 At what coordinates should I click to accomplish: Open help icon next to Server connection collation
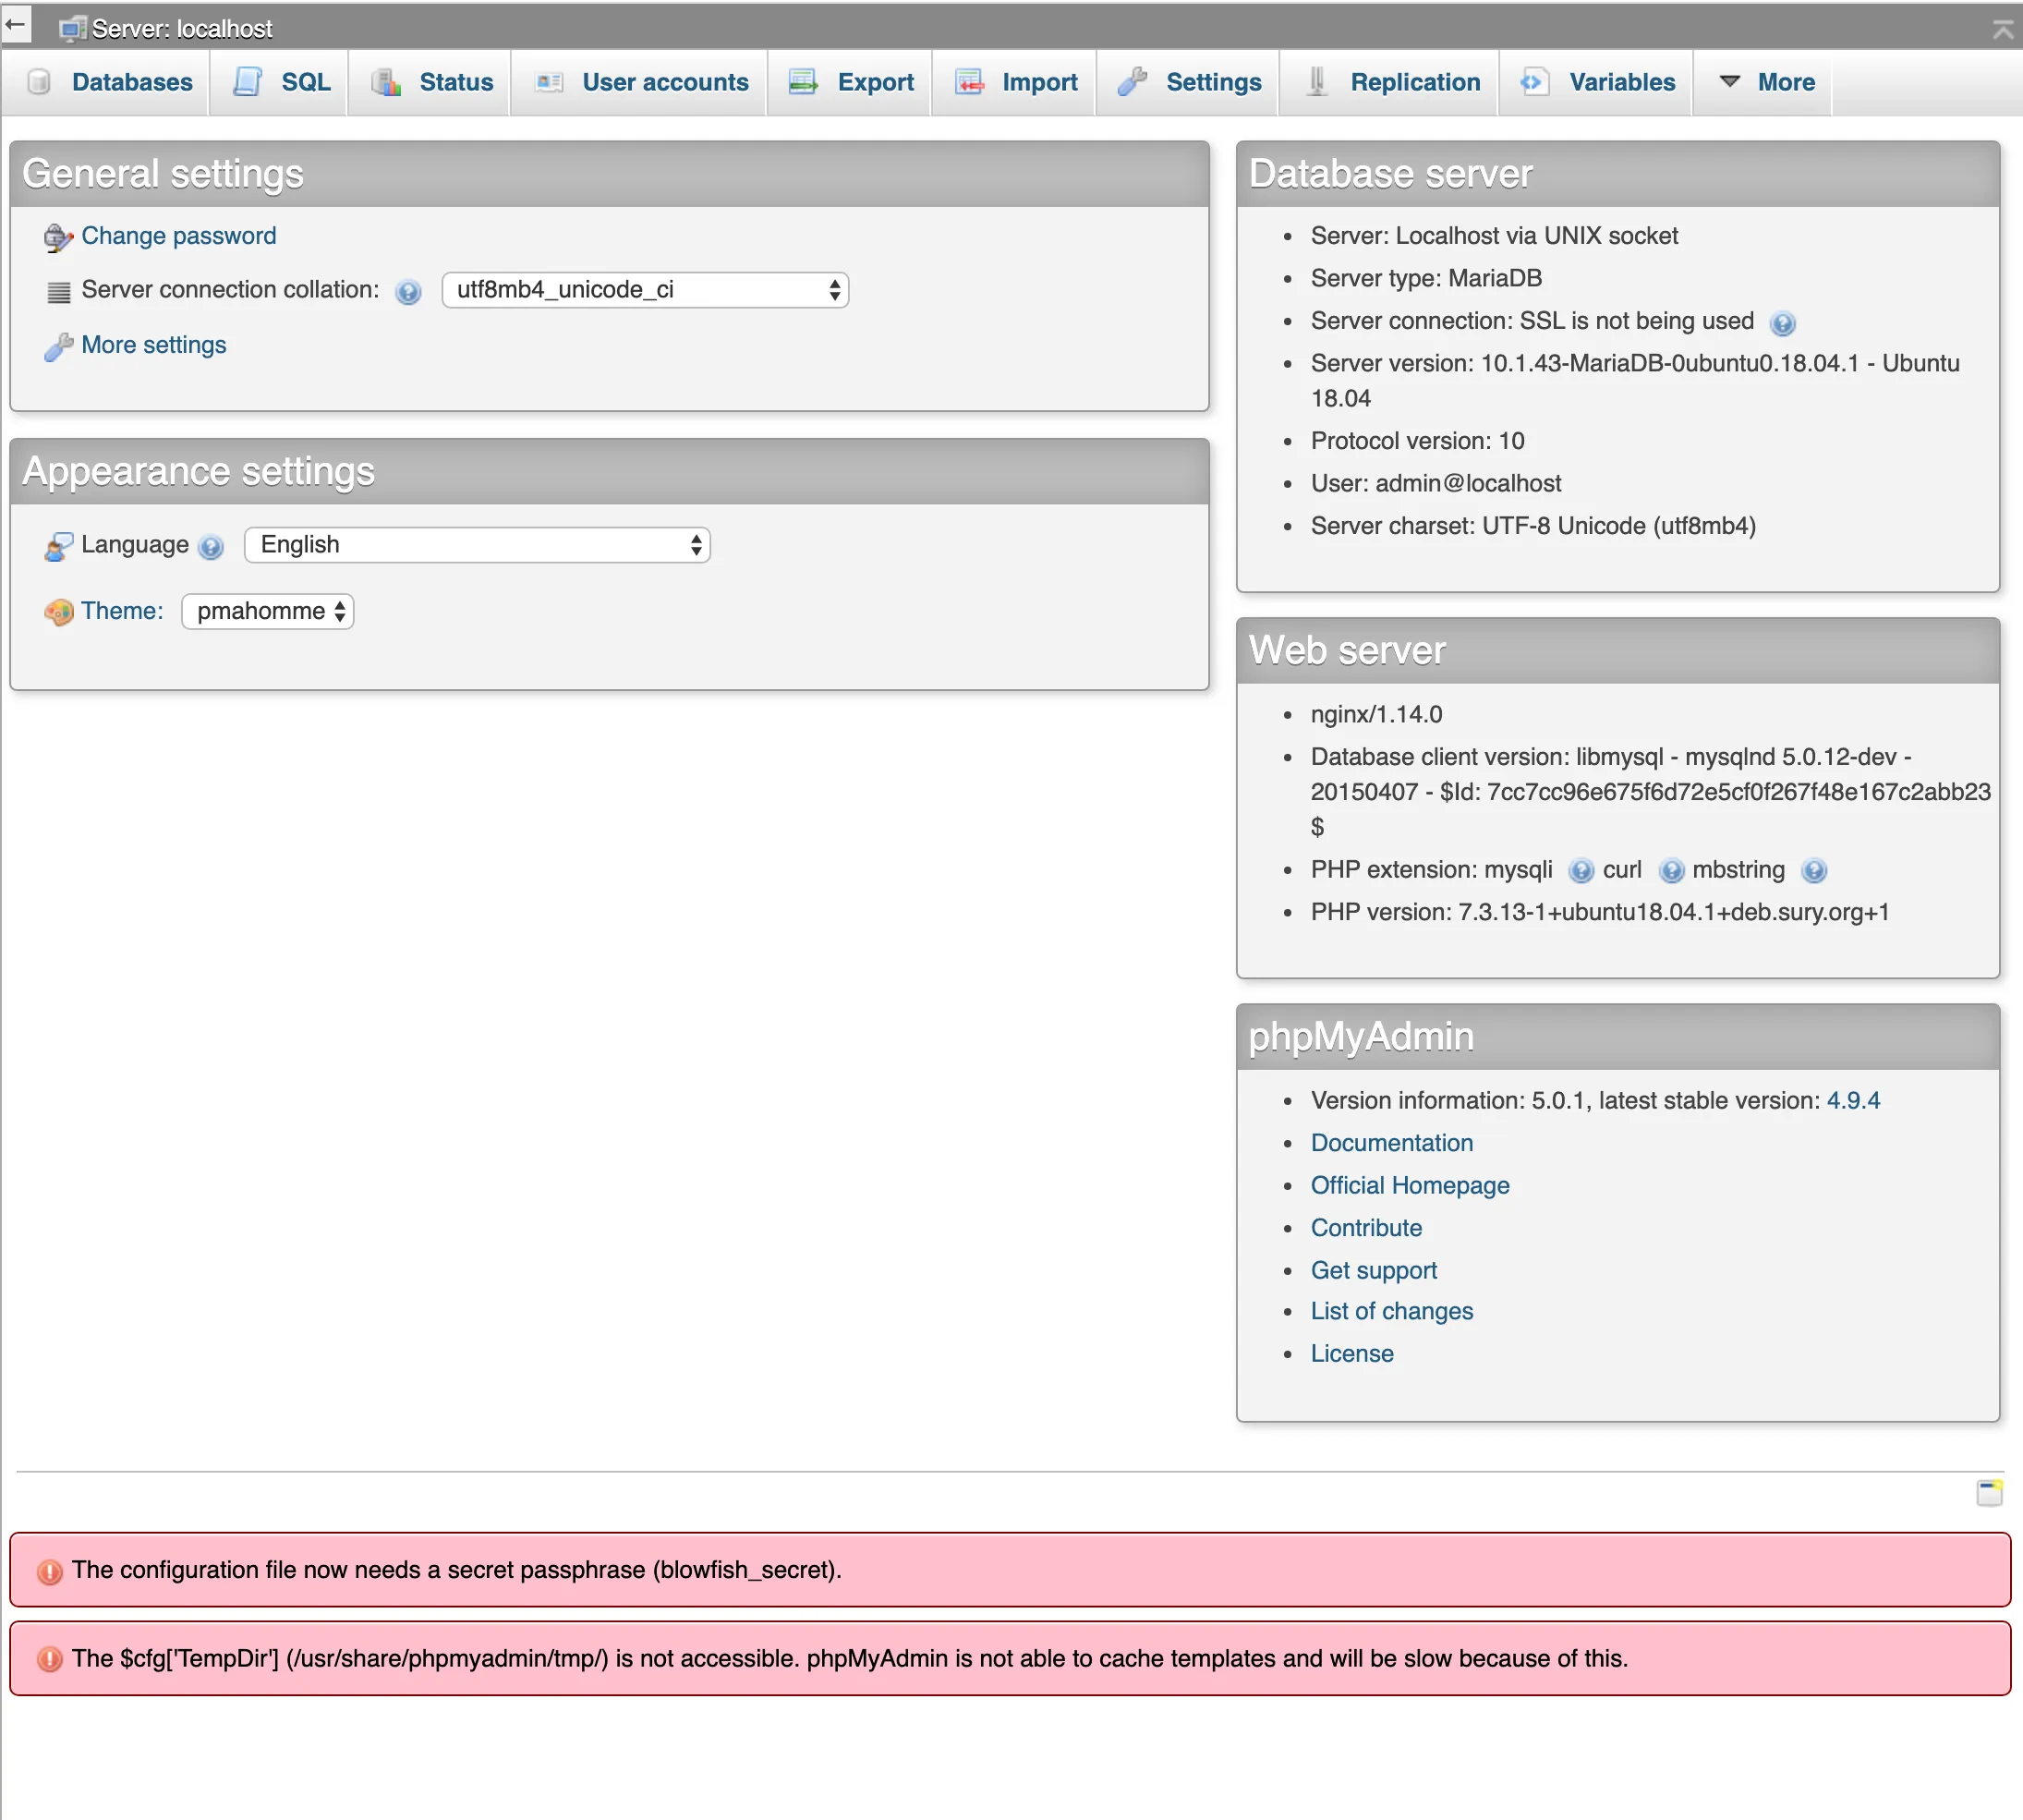click(x=408, y=292)
